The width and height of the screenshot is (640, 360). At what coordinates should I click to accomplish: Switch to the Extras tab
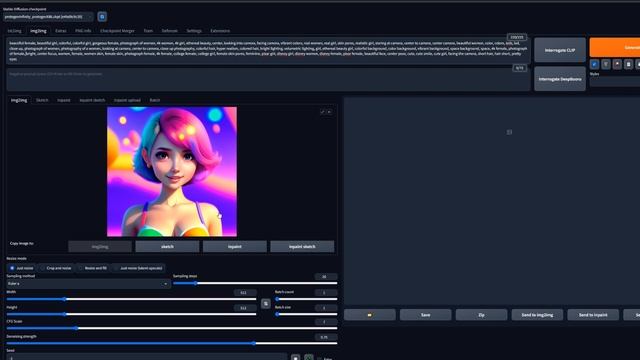[60, 31]
